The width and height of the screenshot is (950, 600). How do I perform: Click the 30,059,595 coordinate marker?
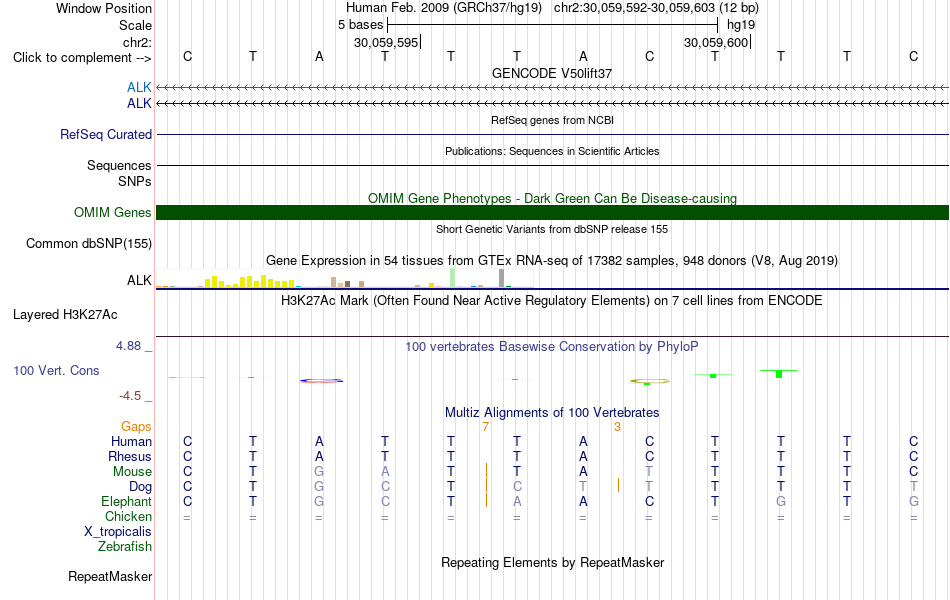tap(387, 42)
